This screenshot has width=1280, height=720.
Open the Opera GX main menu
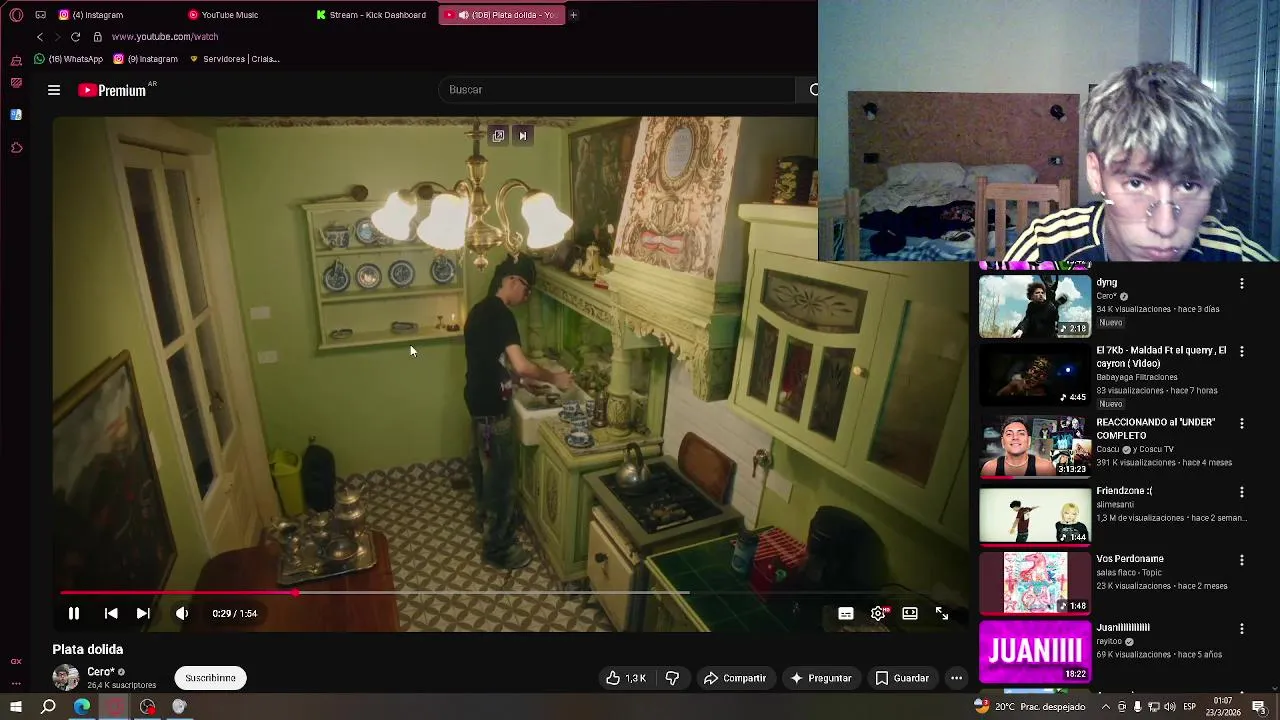tap(16, 15)
